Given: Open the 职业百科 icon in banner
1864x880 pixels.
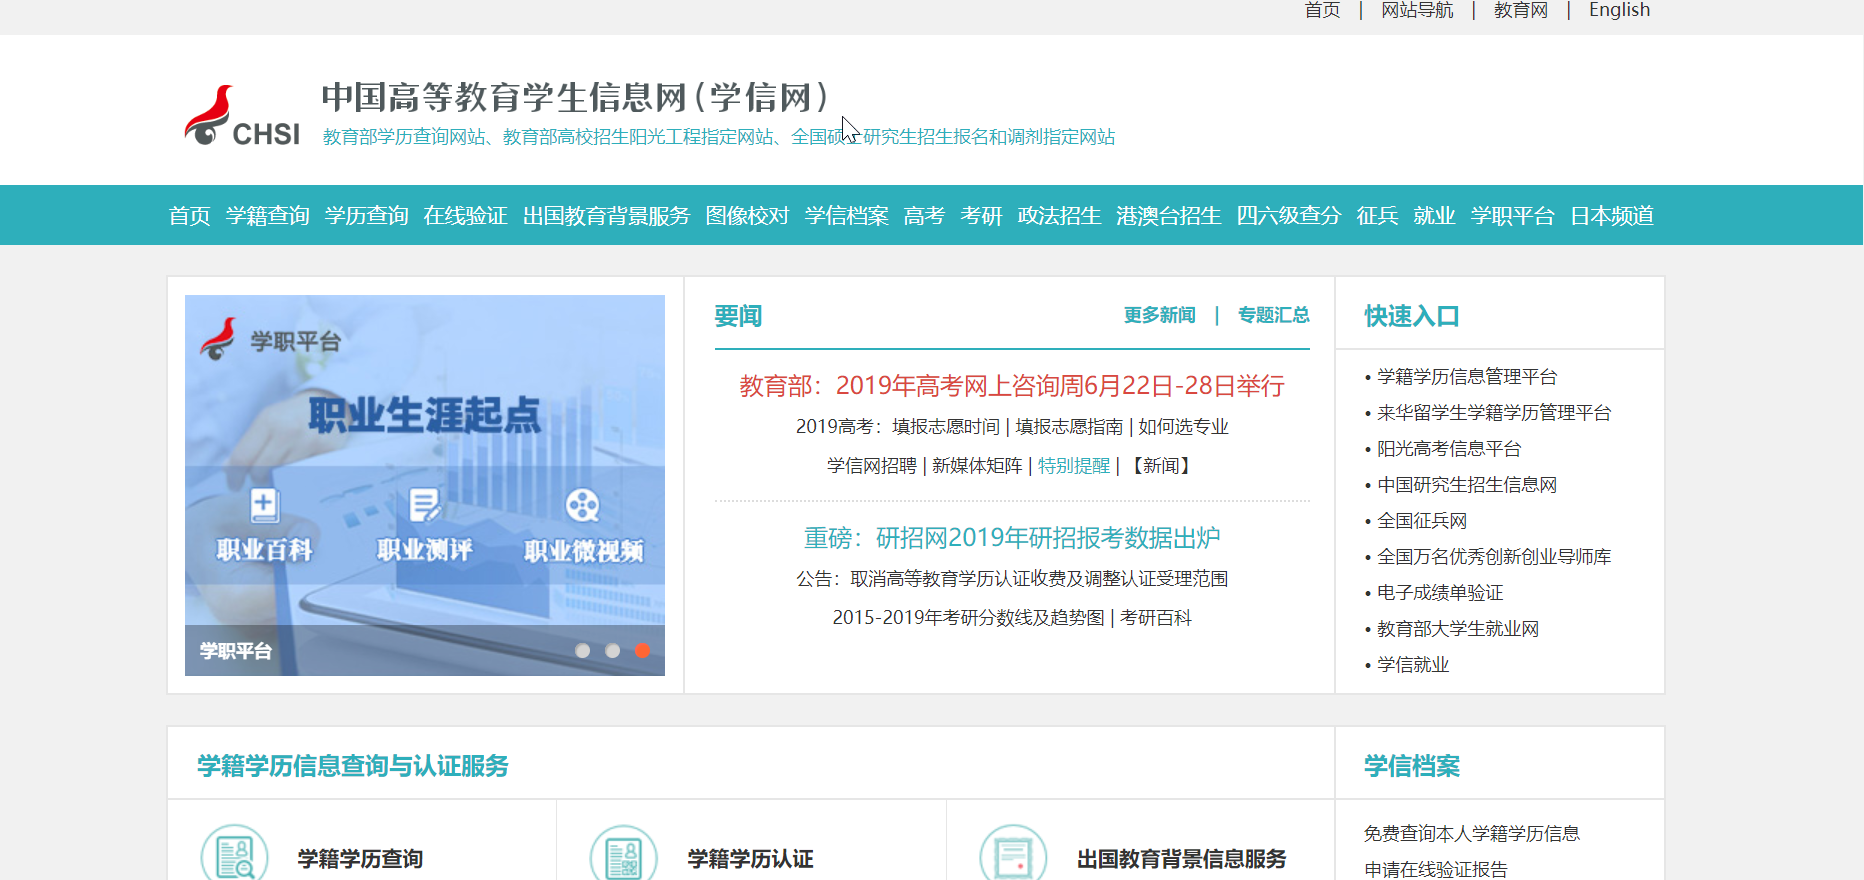Looking at the screenshot, I should pos(264,506).
